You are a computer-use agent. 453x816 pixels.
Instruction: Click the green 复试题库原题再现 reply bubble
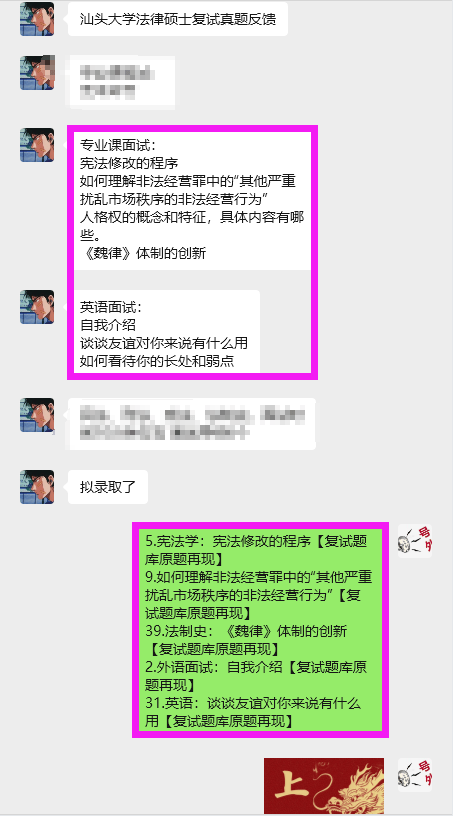pos(260,630)
